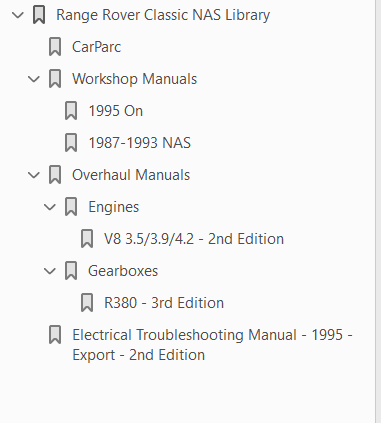This screenshot has width=381, height=423.
Task: Select the bookmark icon for R380 - 3rd Edition
Action: [87, 303]
